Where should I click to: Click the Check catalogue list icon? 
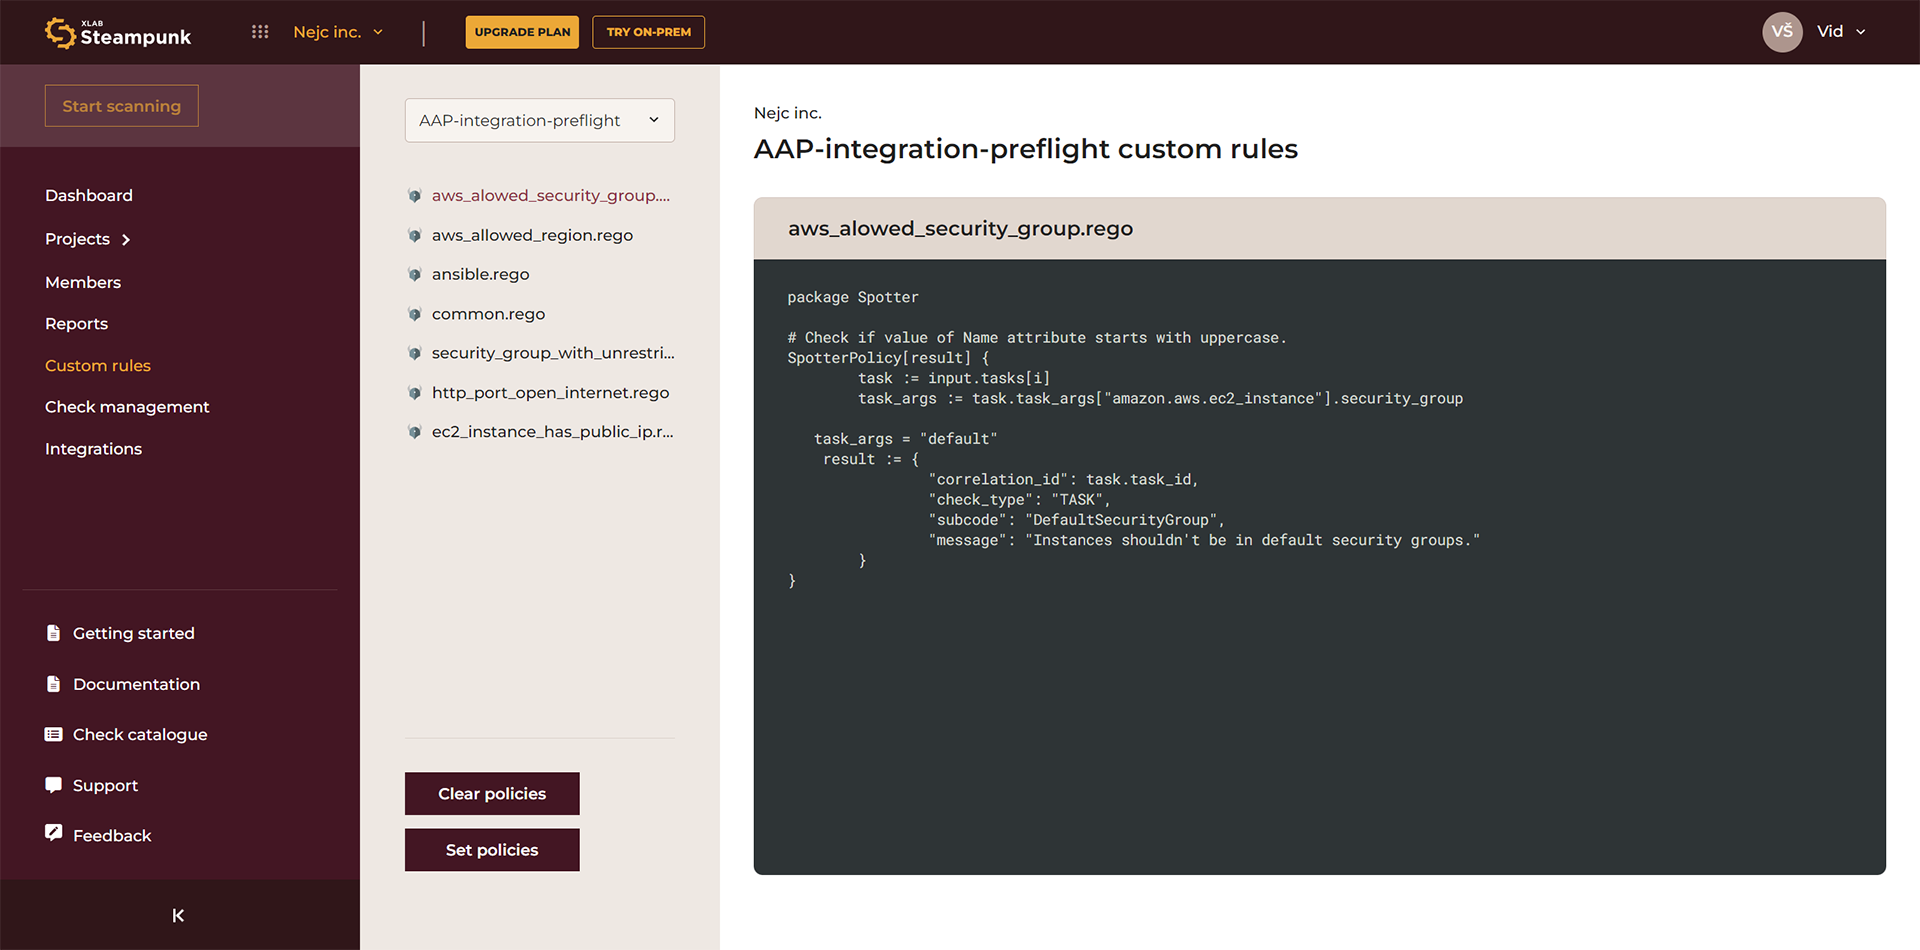pyautogui.click(x=54, y=734)
